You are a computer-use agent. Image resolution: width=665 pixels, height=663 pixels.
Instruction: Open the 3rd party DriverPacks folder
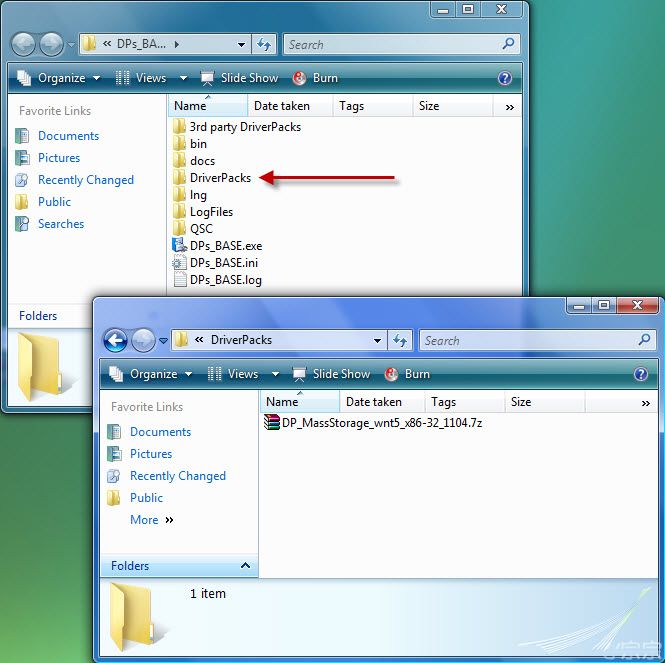pyautogui.click(x=244, y=126)
